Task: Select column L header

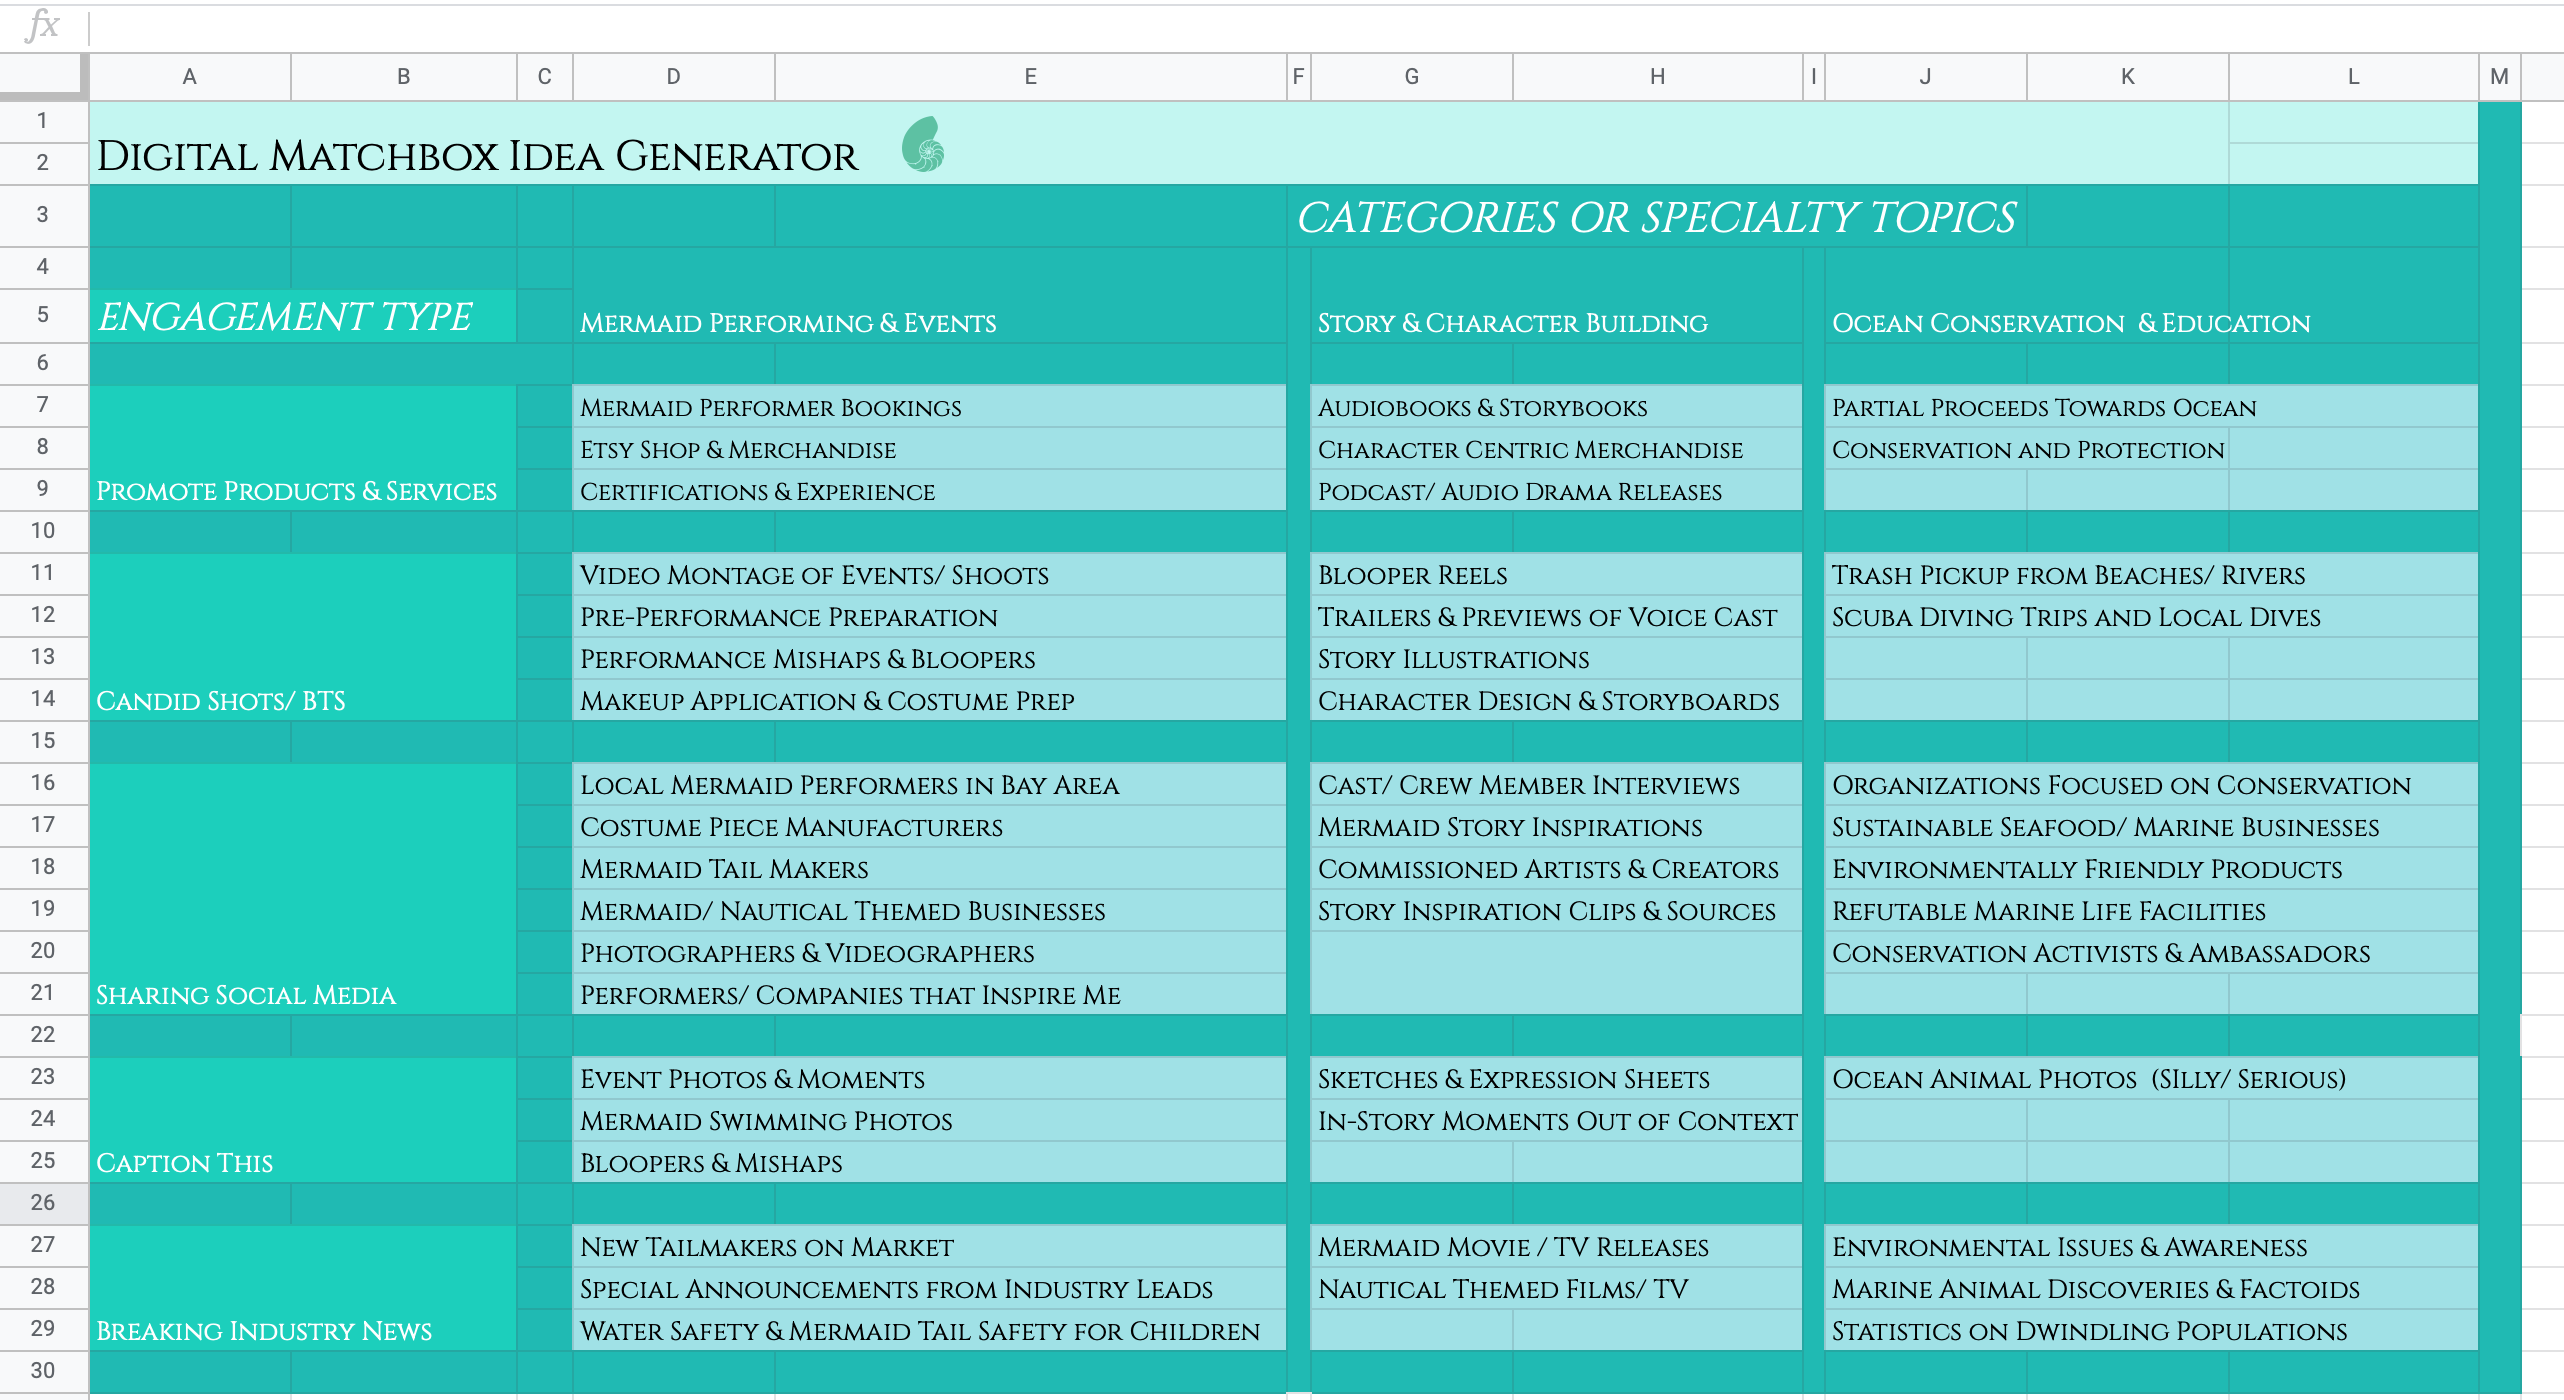Action: [x=2353, y=77]
